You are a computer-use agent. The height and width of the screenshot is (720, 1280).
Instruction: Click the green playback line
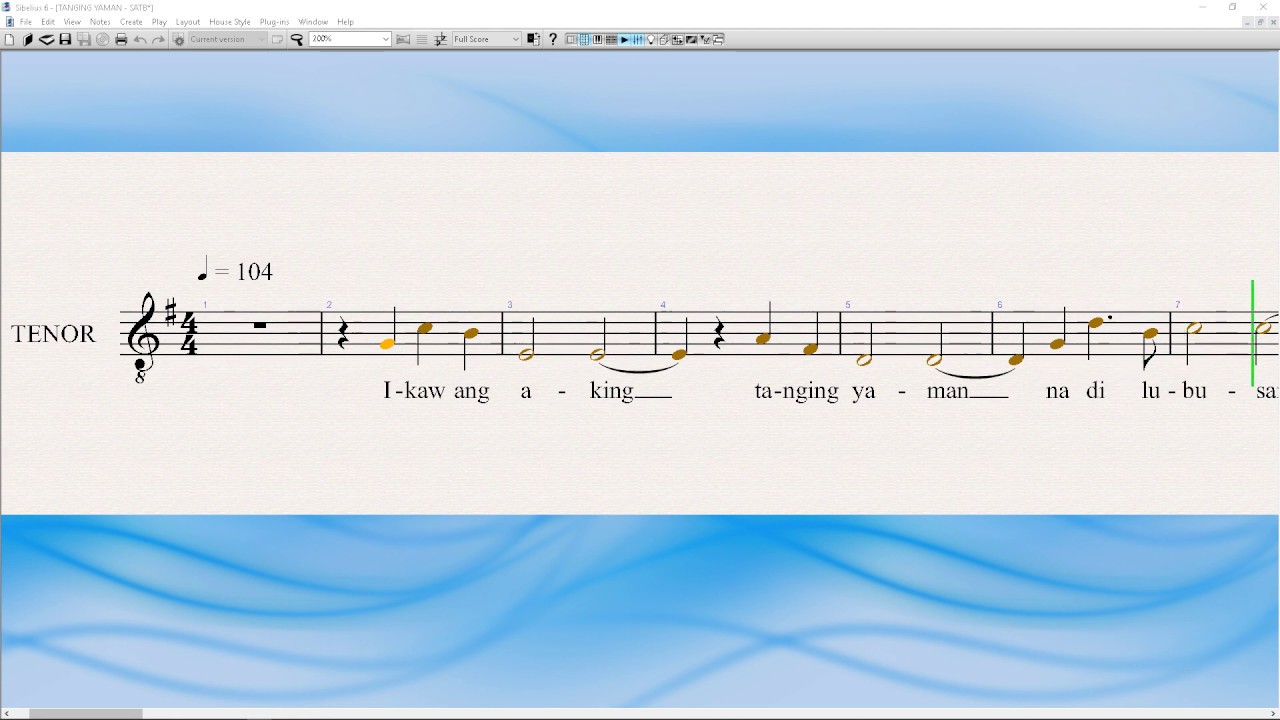[1252, 334]
